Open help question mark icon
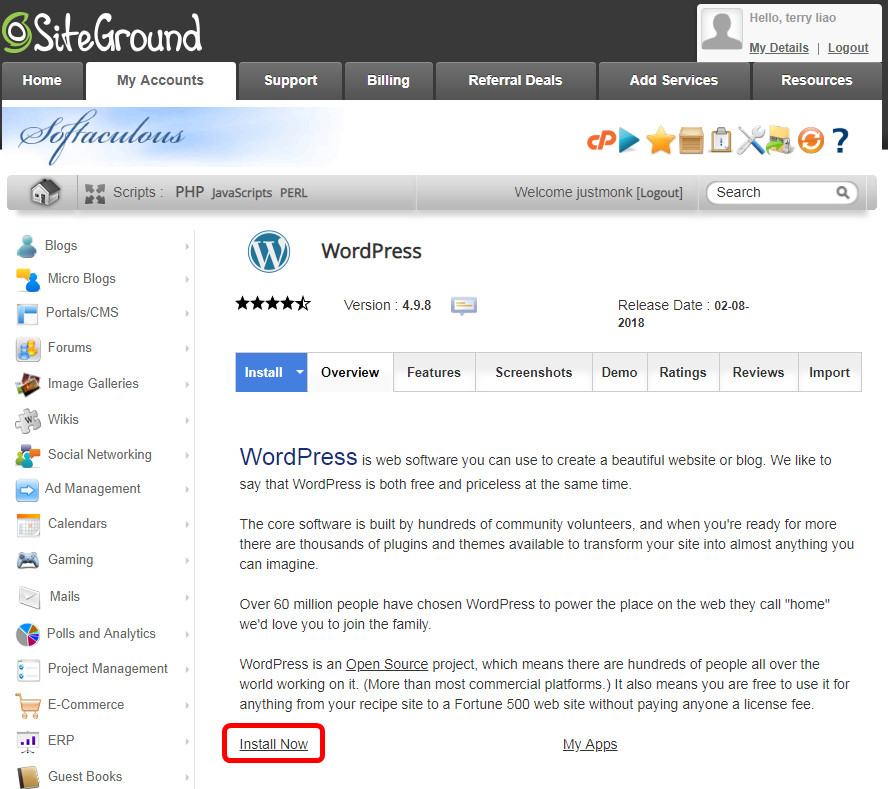This screenshot has height=789, width=888. [840, 140]
